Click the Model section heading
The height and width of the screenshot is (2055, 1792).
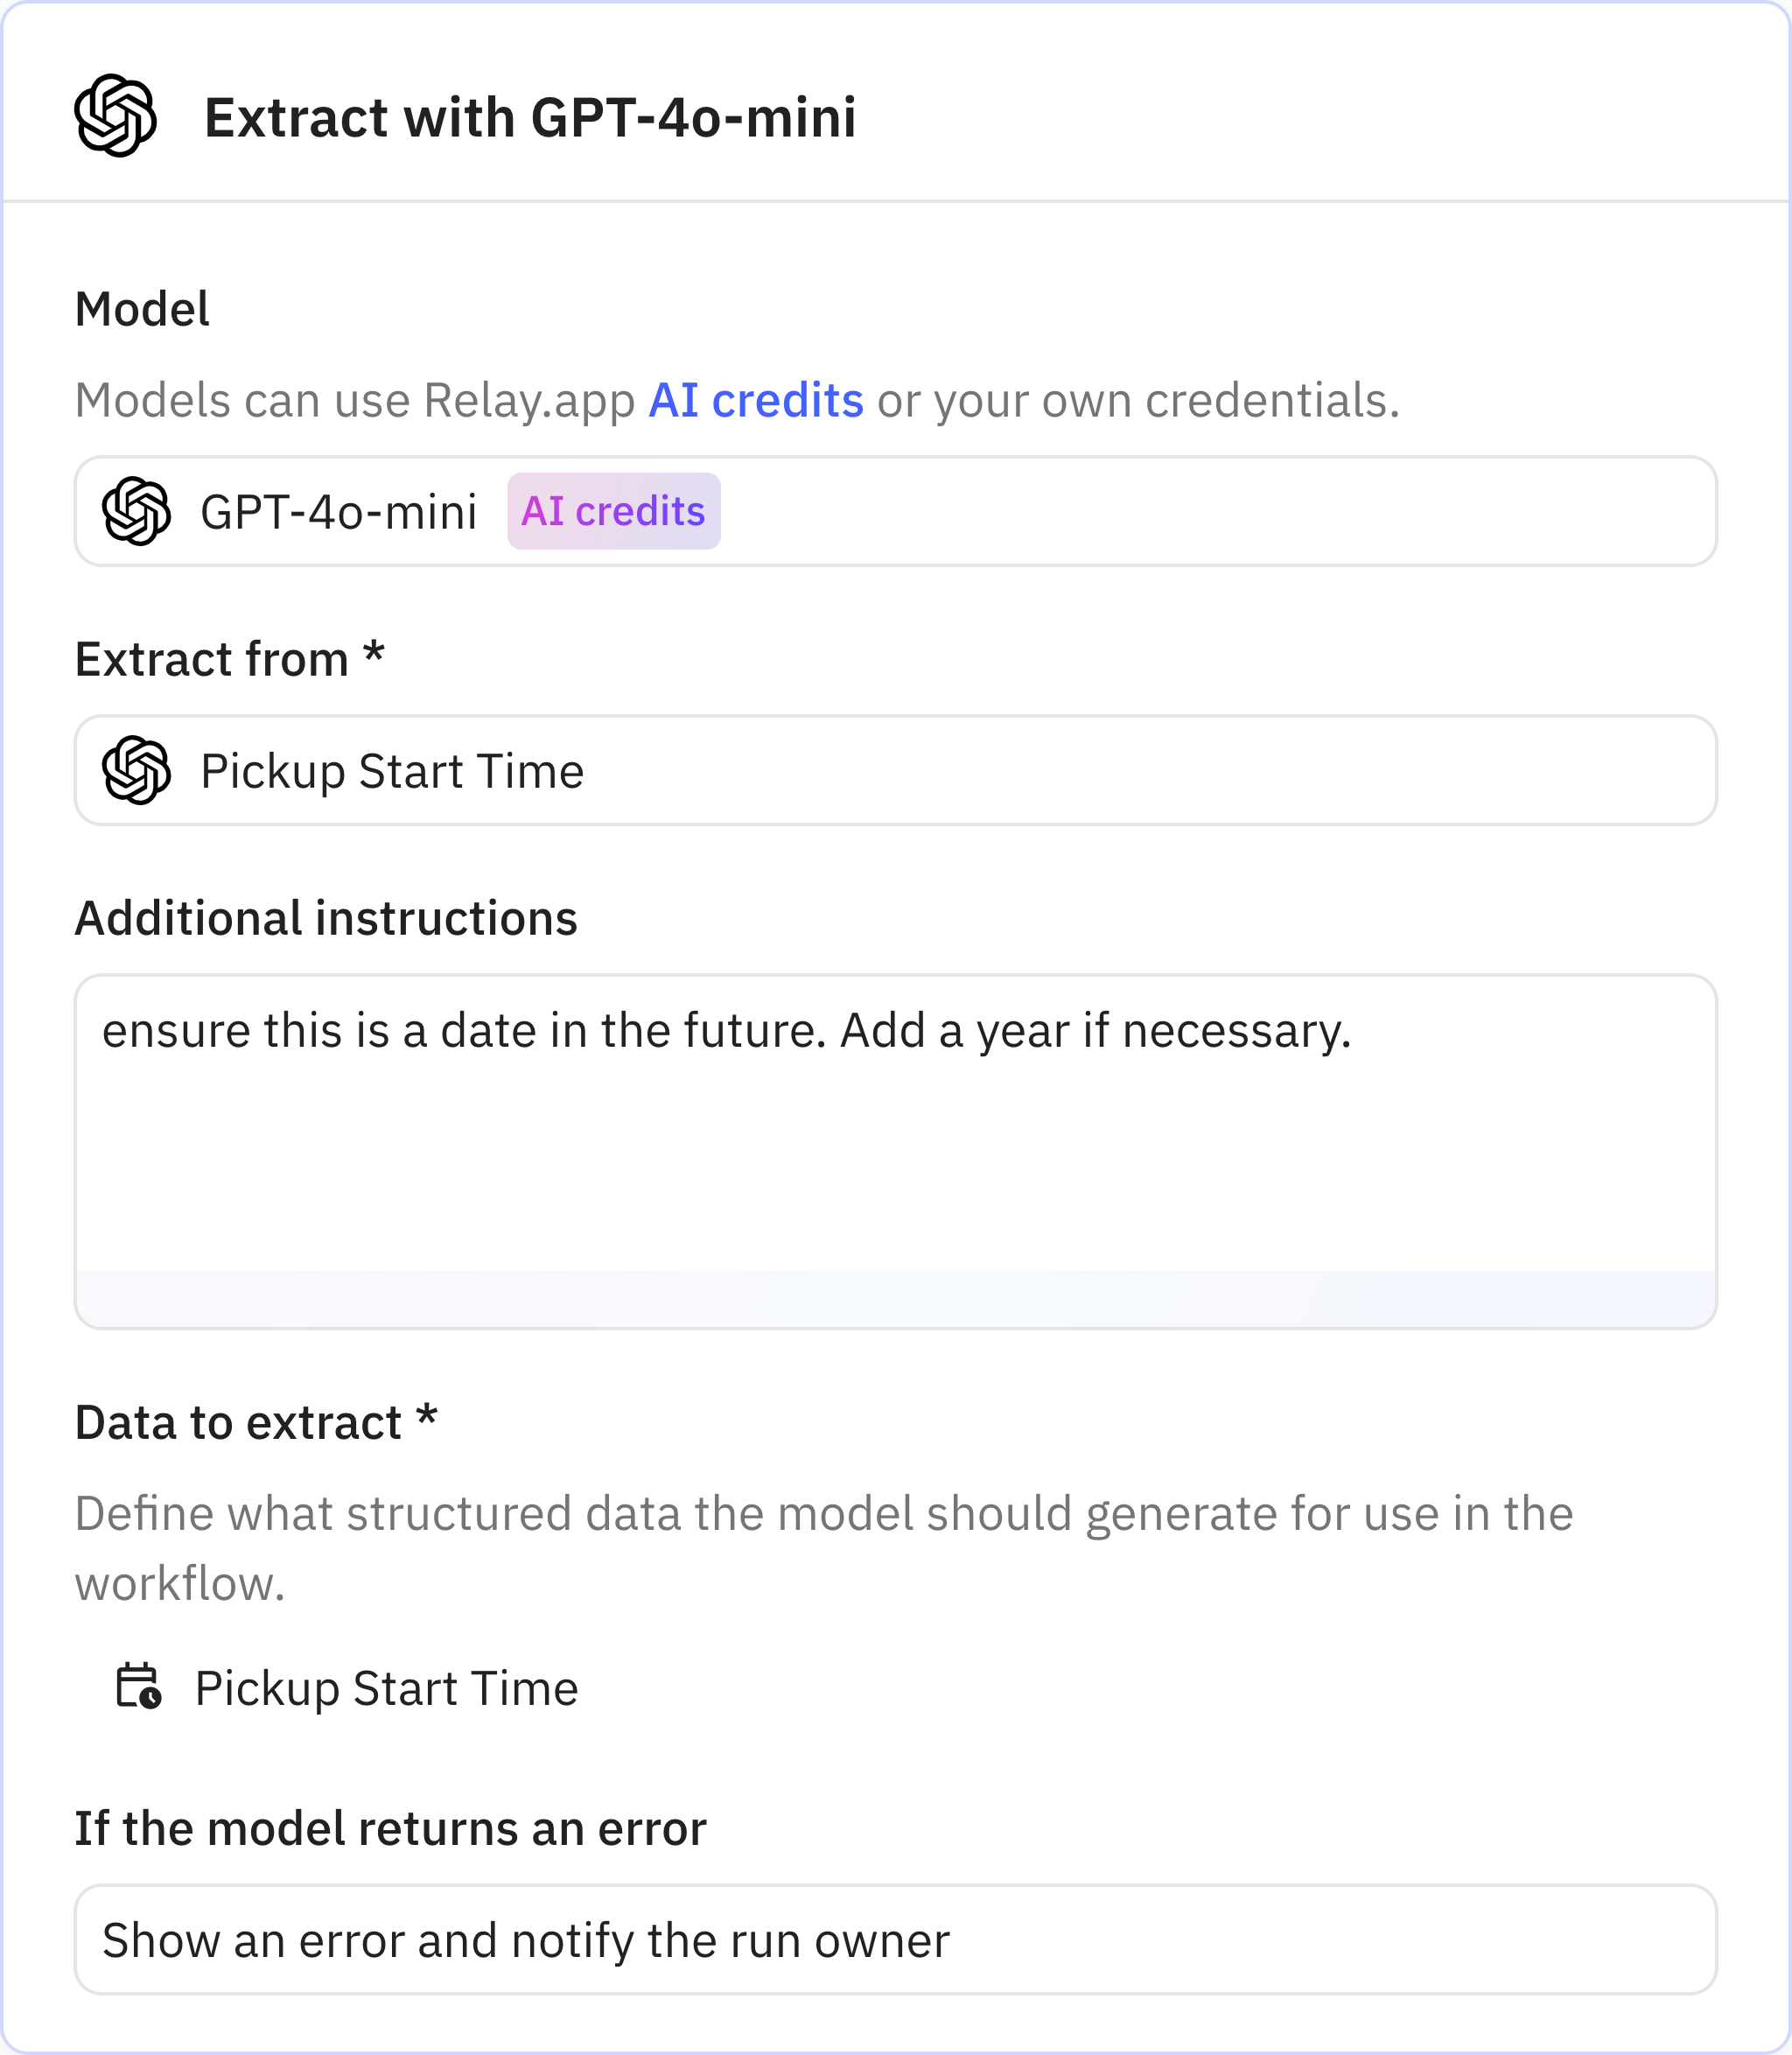pyautogui.click(x=142, y=309)
